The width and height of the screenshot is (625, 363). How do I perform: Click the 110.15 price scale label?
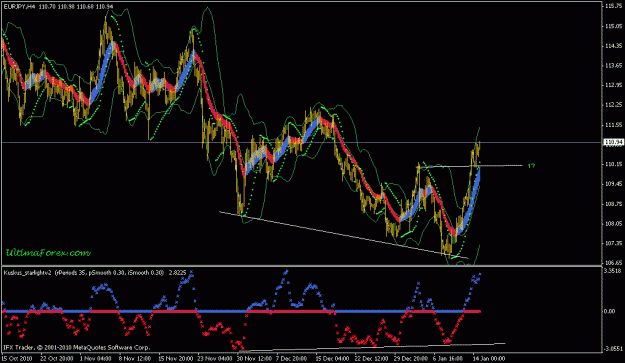click(614, 164)
